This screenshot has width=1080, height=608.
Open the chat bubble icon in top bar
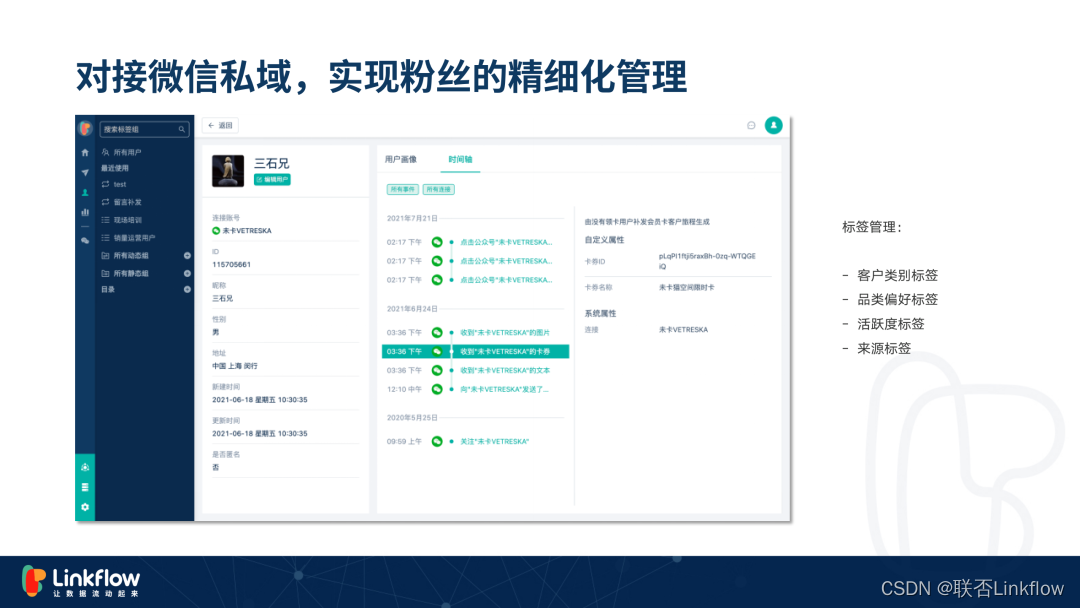click(751, 125)
